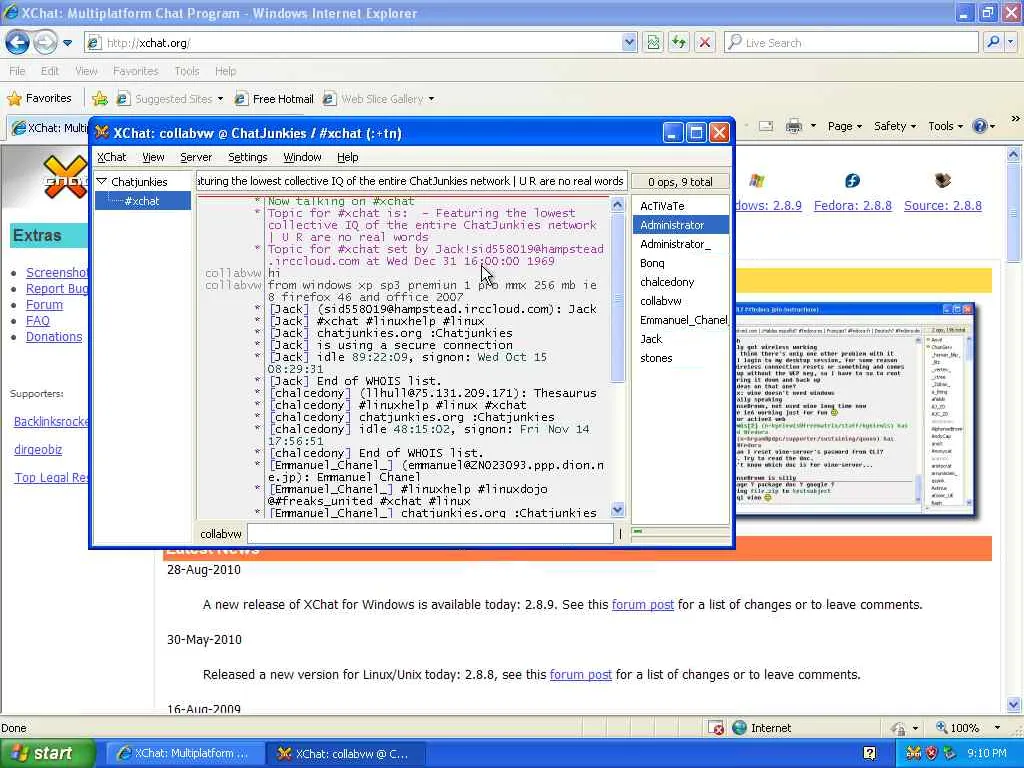
Task: Click the Free Hotmail favorites link
Action: [x=274, y=99]
